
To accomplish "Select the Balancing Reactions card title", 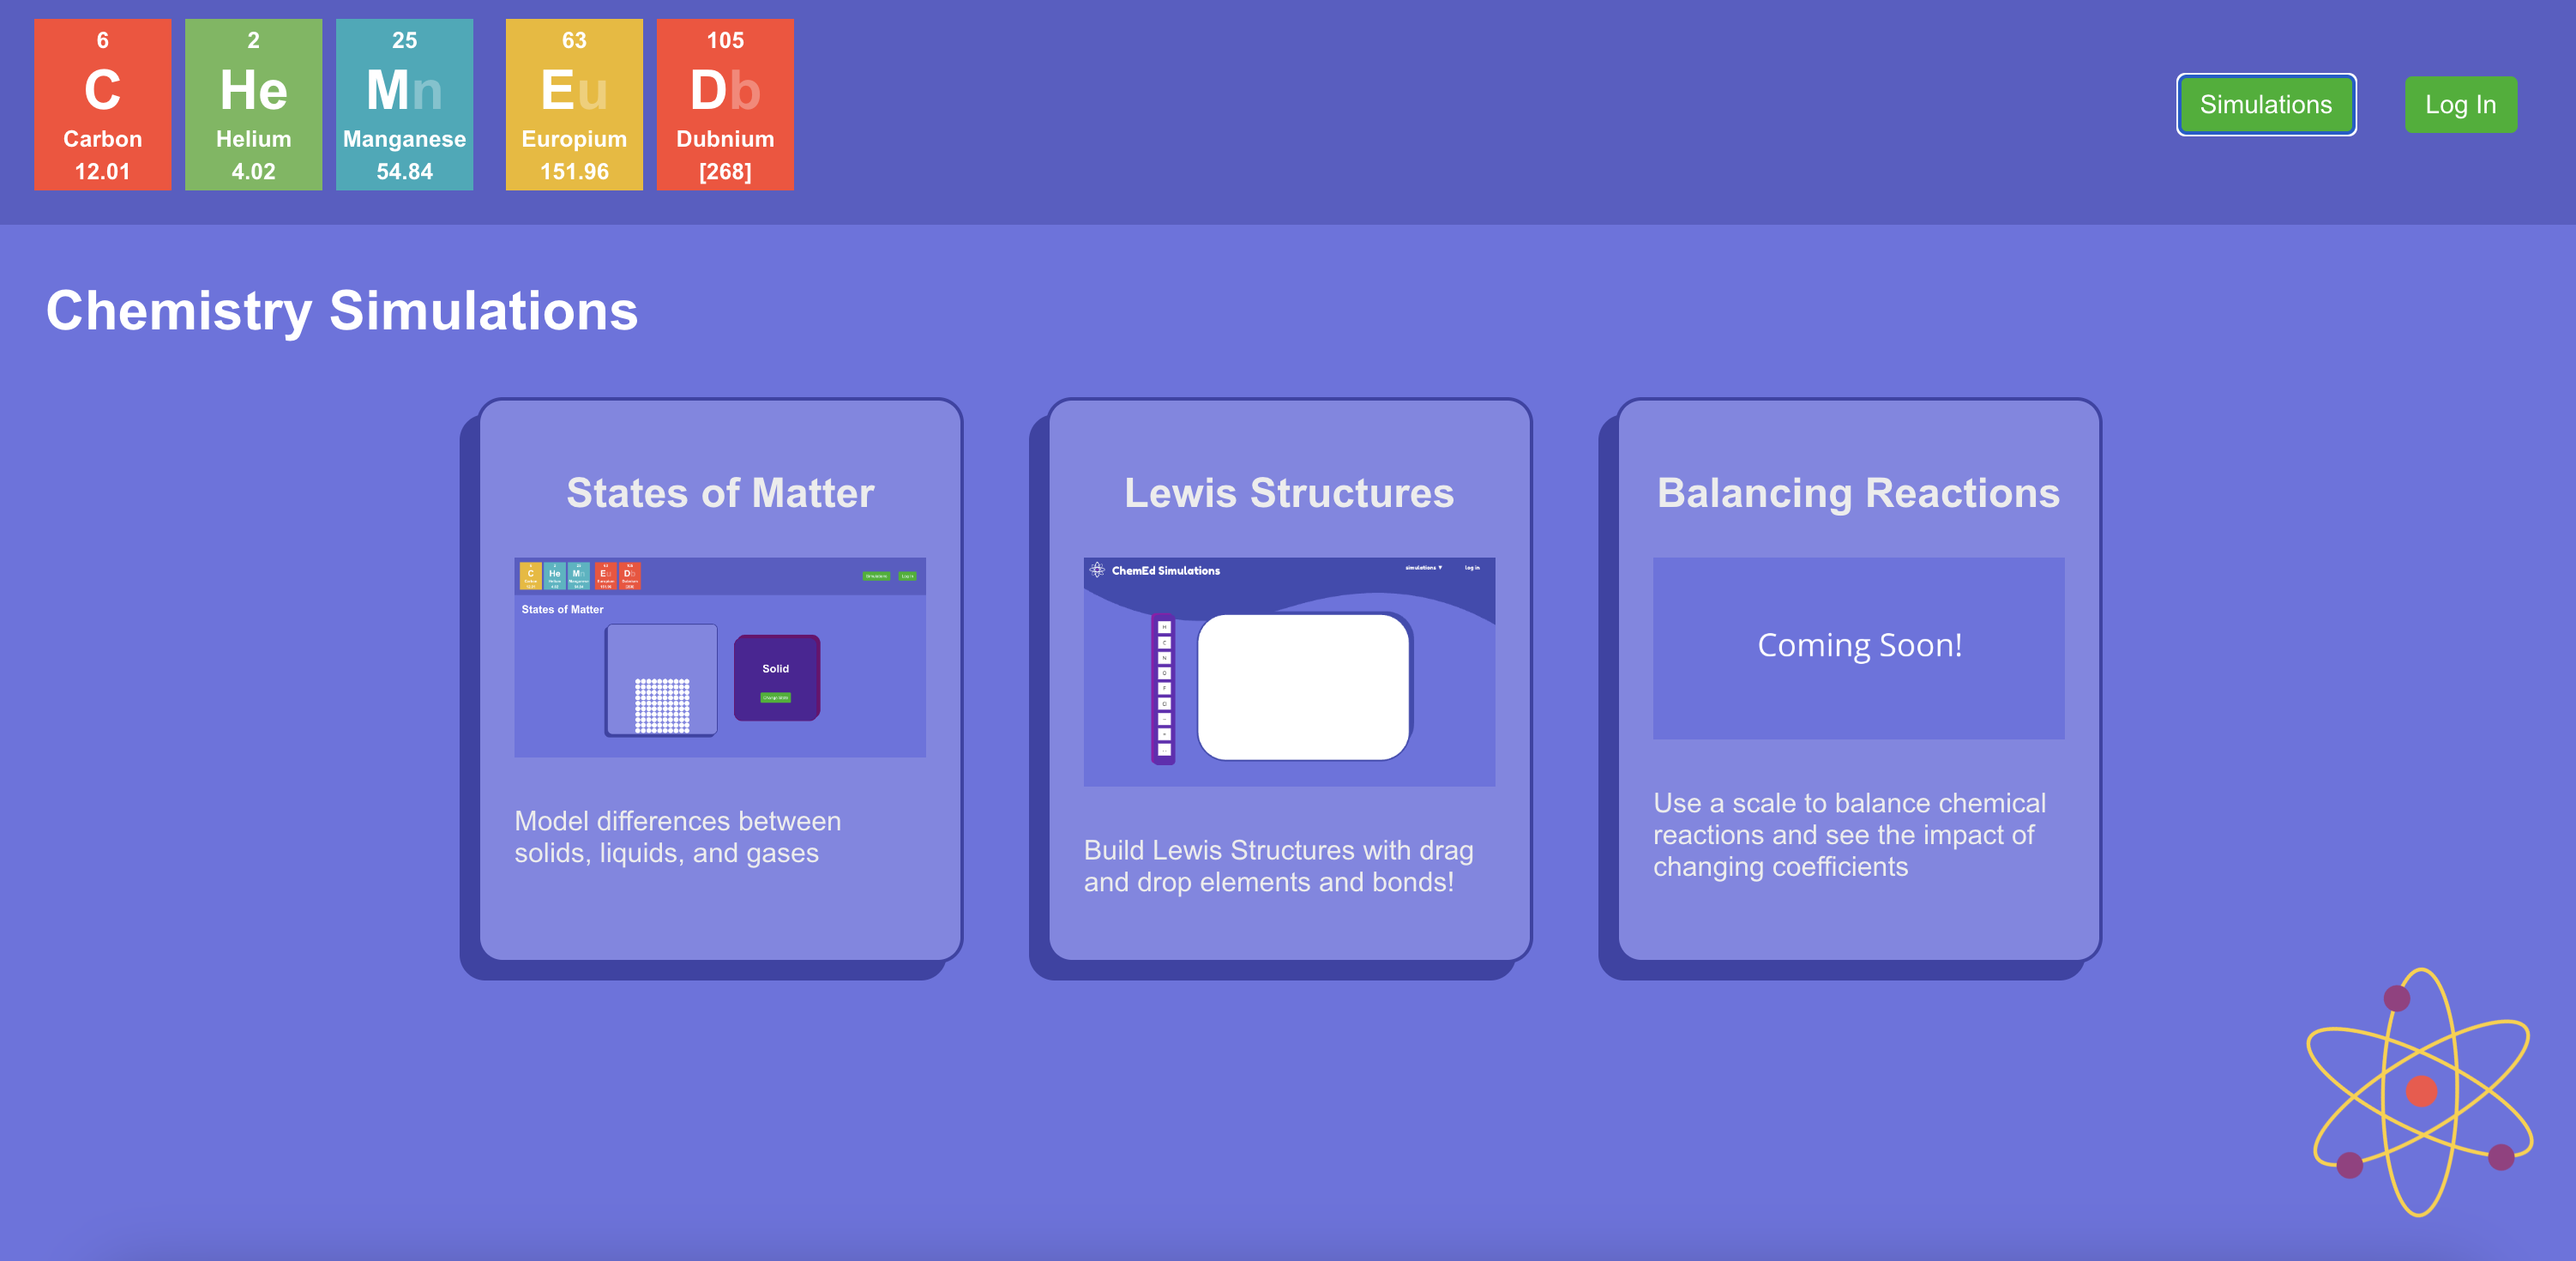I will pyautogui.click(x=1858, y=493).
